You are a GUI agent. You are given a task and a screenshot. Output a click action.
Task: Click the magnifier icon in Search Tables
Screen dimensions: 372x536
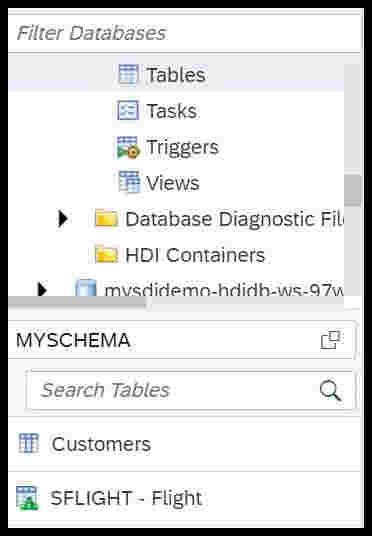pyautogui.click(x=330, y=391)
